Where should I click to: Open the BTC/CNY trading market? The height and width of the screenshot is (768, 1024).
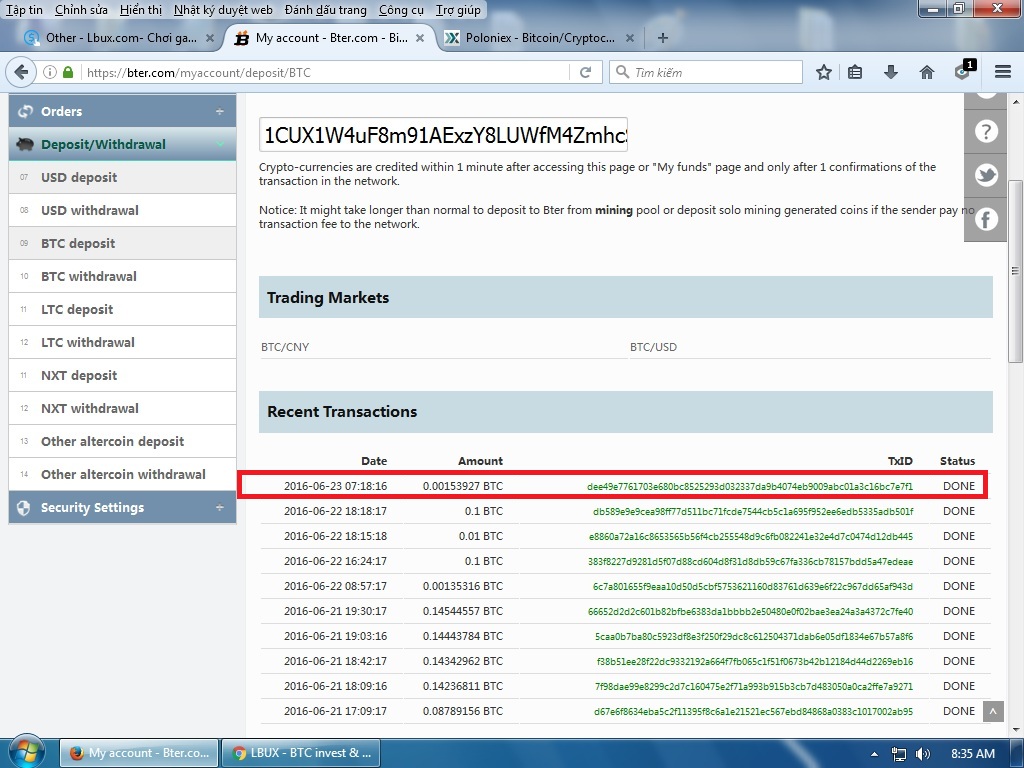[x=285, y=347]
